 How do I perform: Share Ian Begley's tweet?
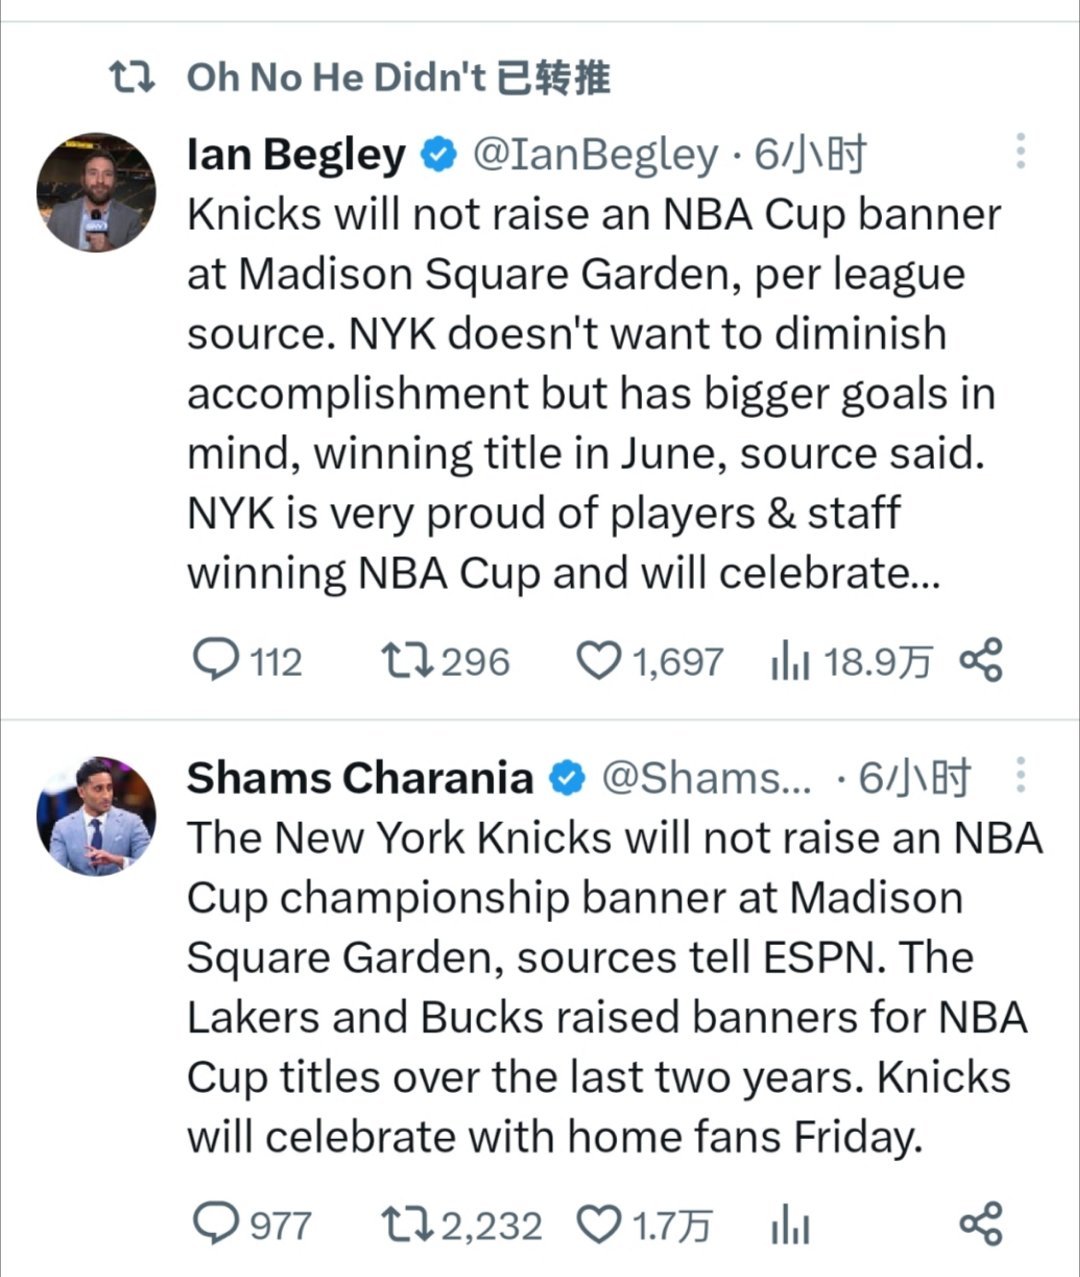coord(980,661)
